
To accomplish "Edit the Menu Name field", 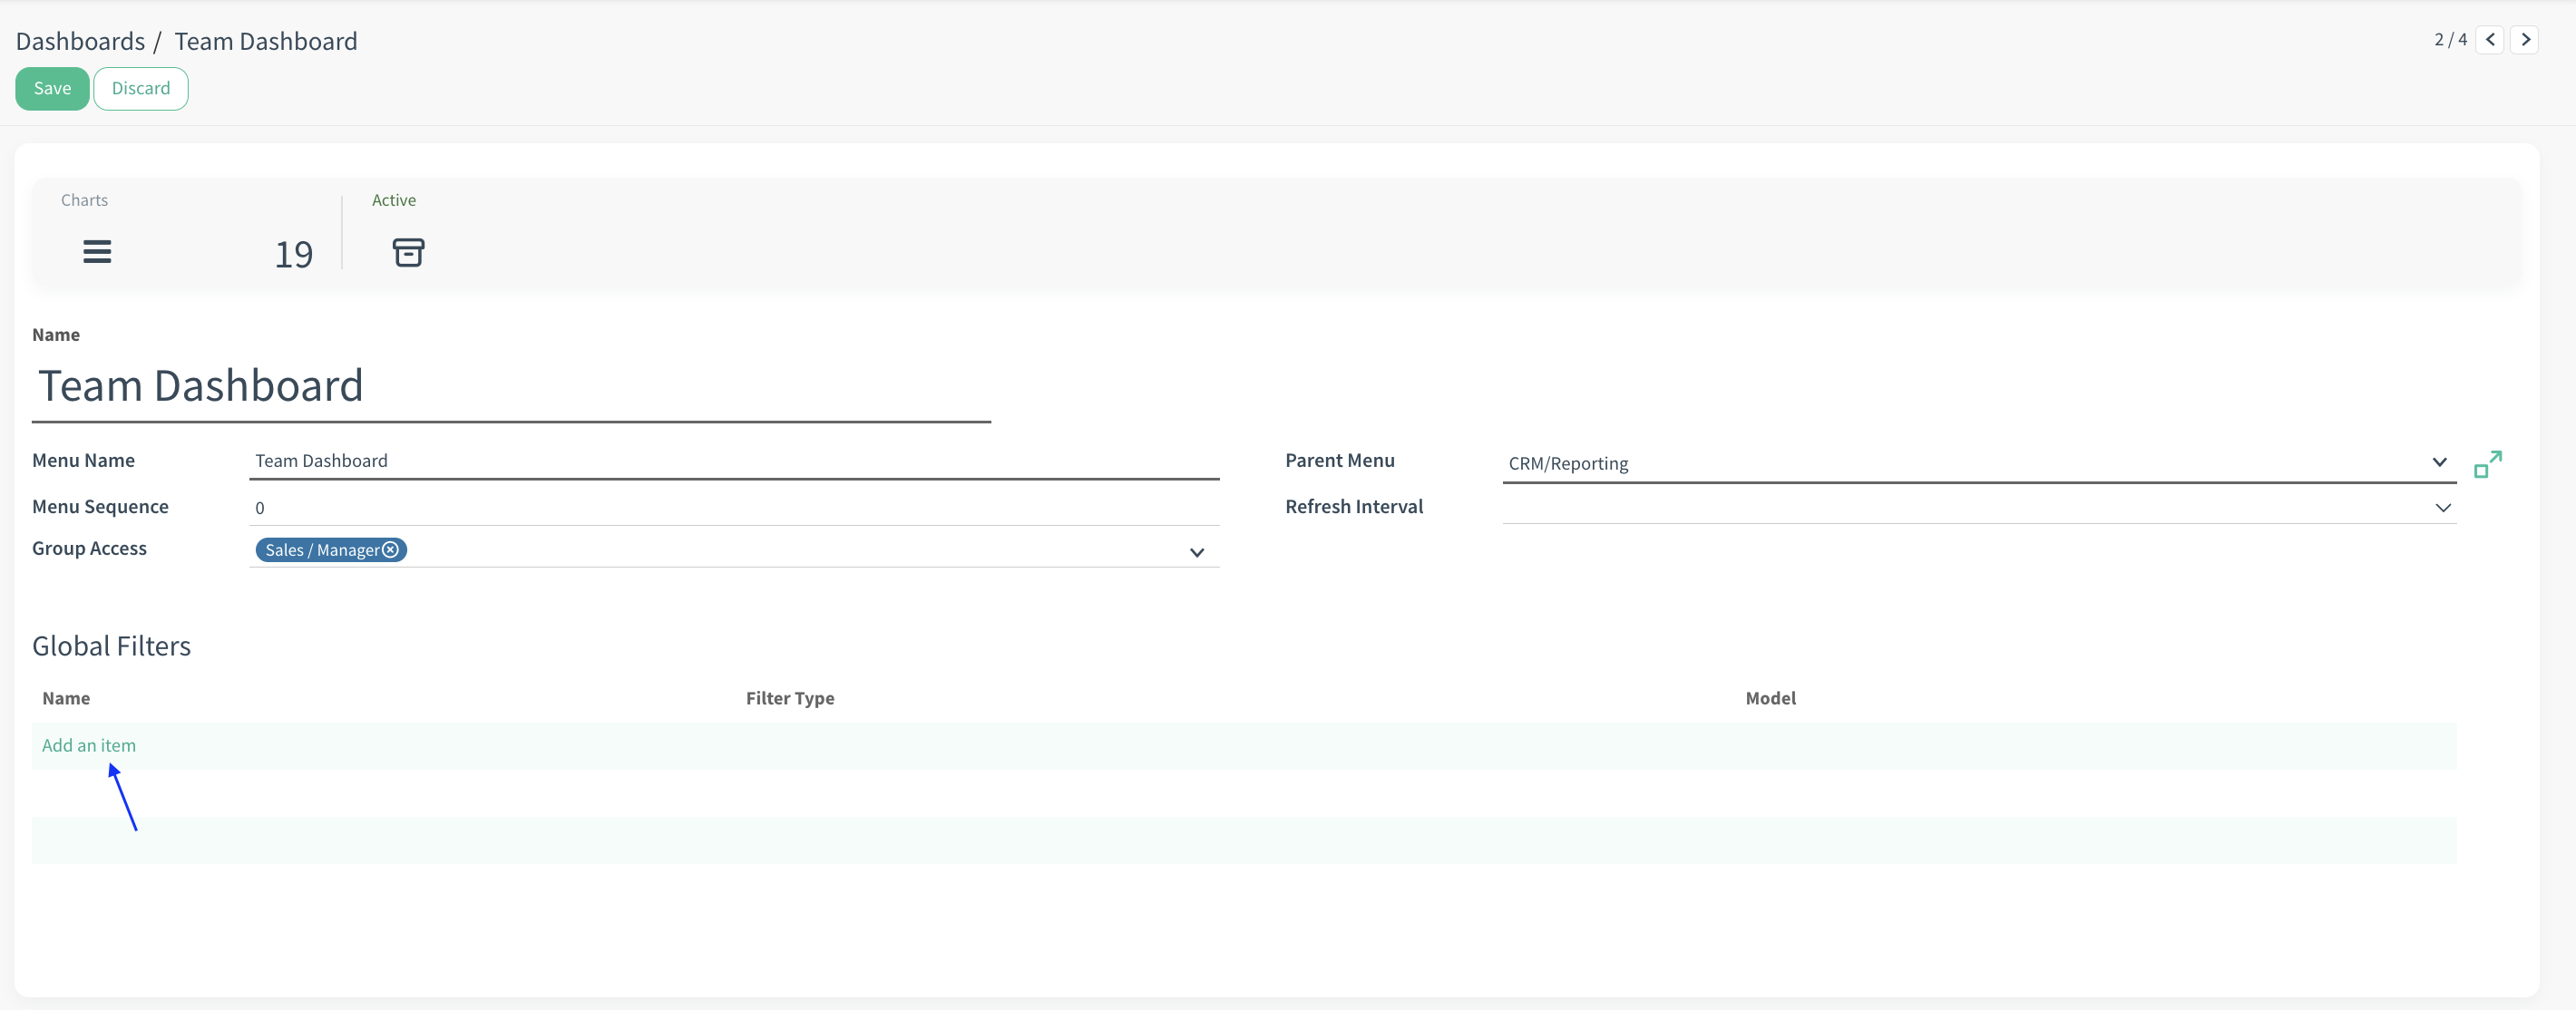I will click(x=734, y=461).
